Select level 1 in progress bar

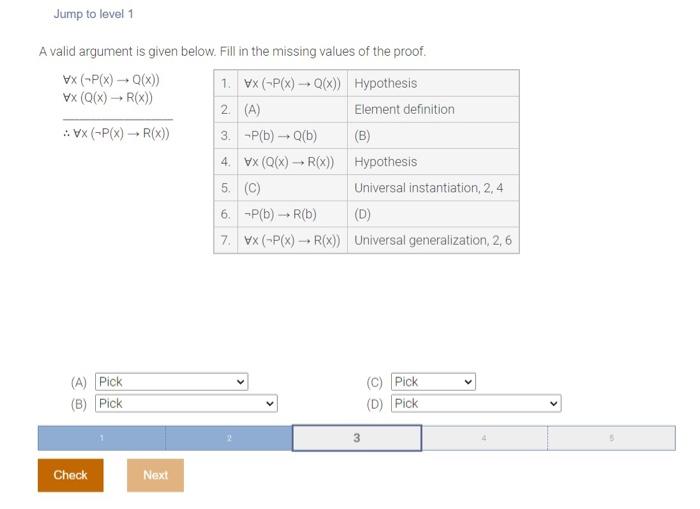coord(101,438)
